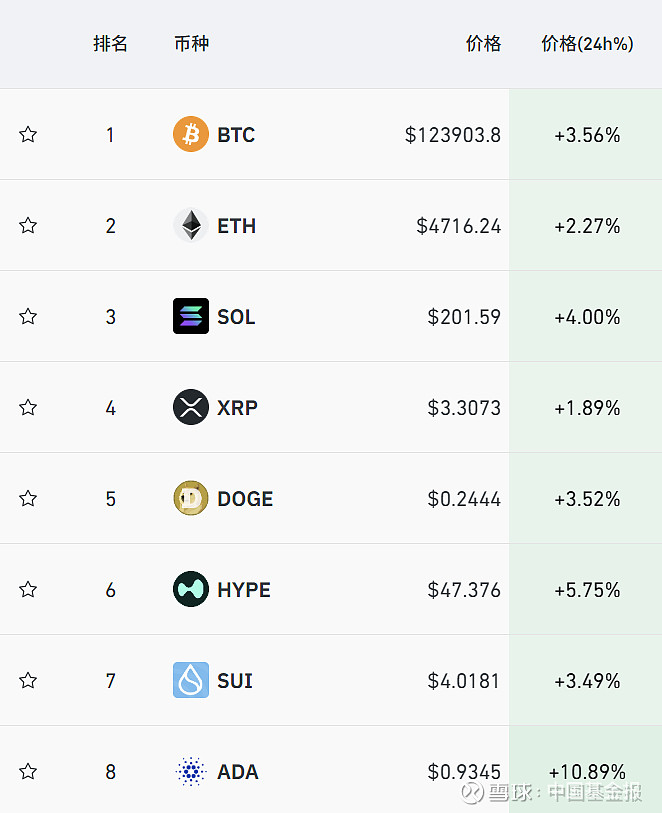The height and width of the screenshot is (813, 662).
Task: Star the DOGE row as favorite
Action: (28, 498)
